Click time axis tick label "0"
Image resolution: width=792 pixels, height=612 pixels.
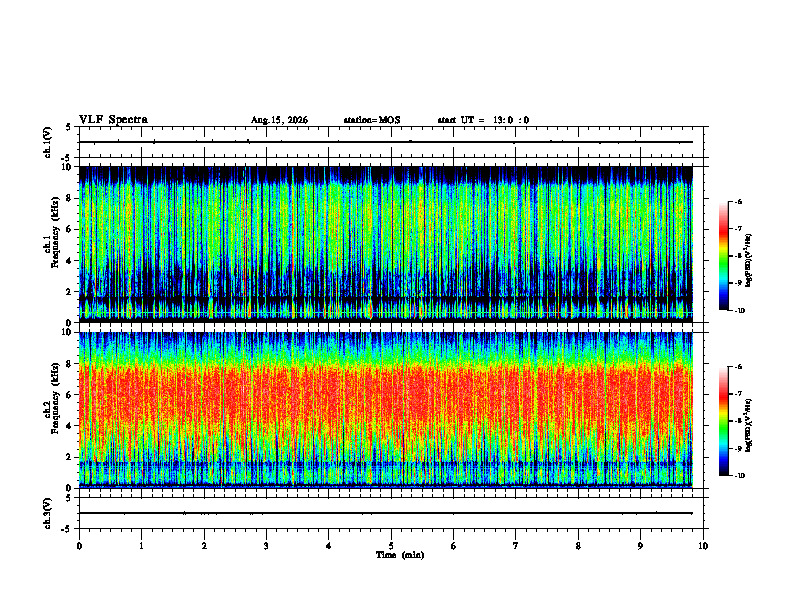click(79, 546)
